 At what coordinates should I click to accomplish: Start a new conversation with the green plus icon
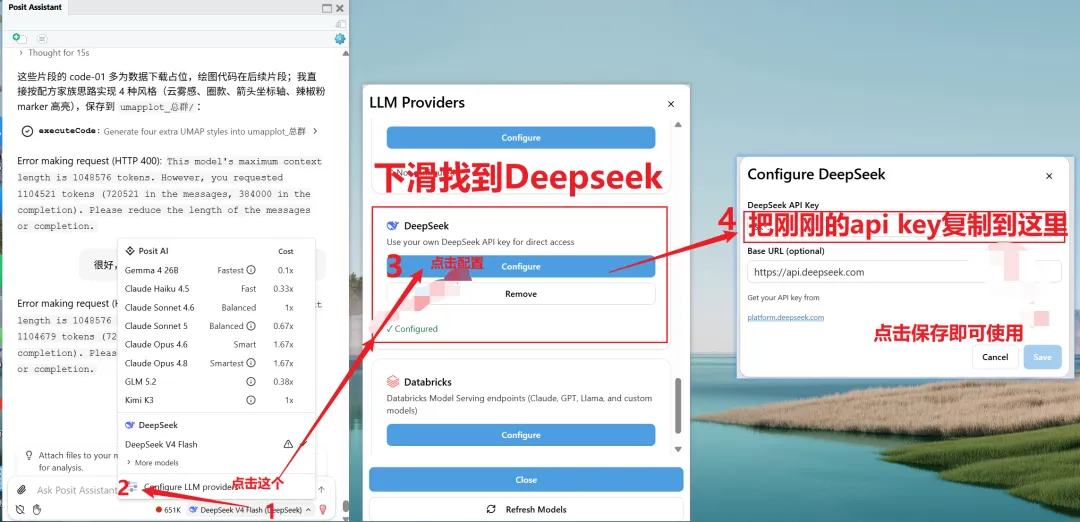coord(19,39)
